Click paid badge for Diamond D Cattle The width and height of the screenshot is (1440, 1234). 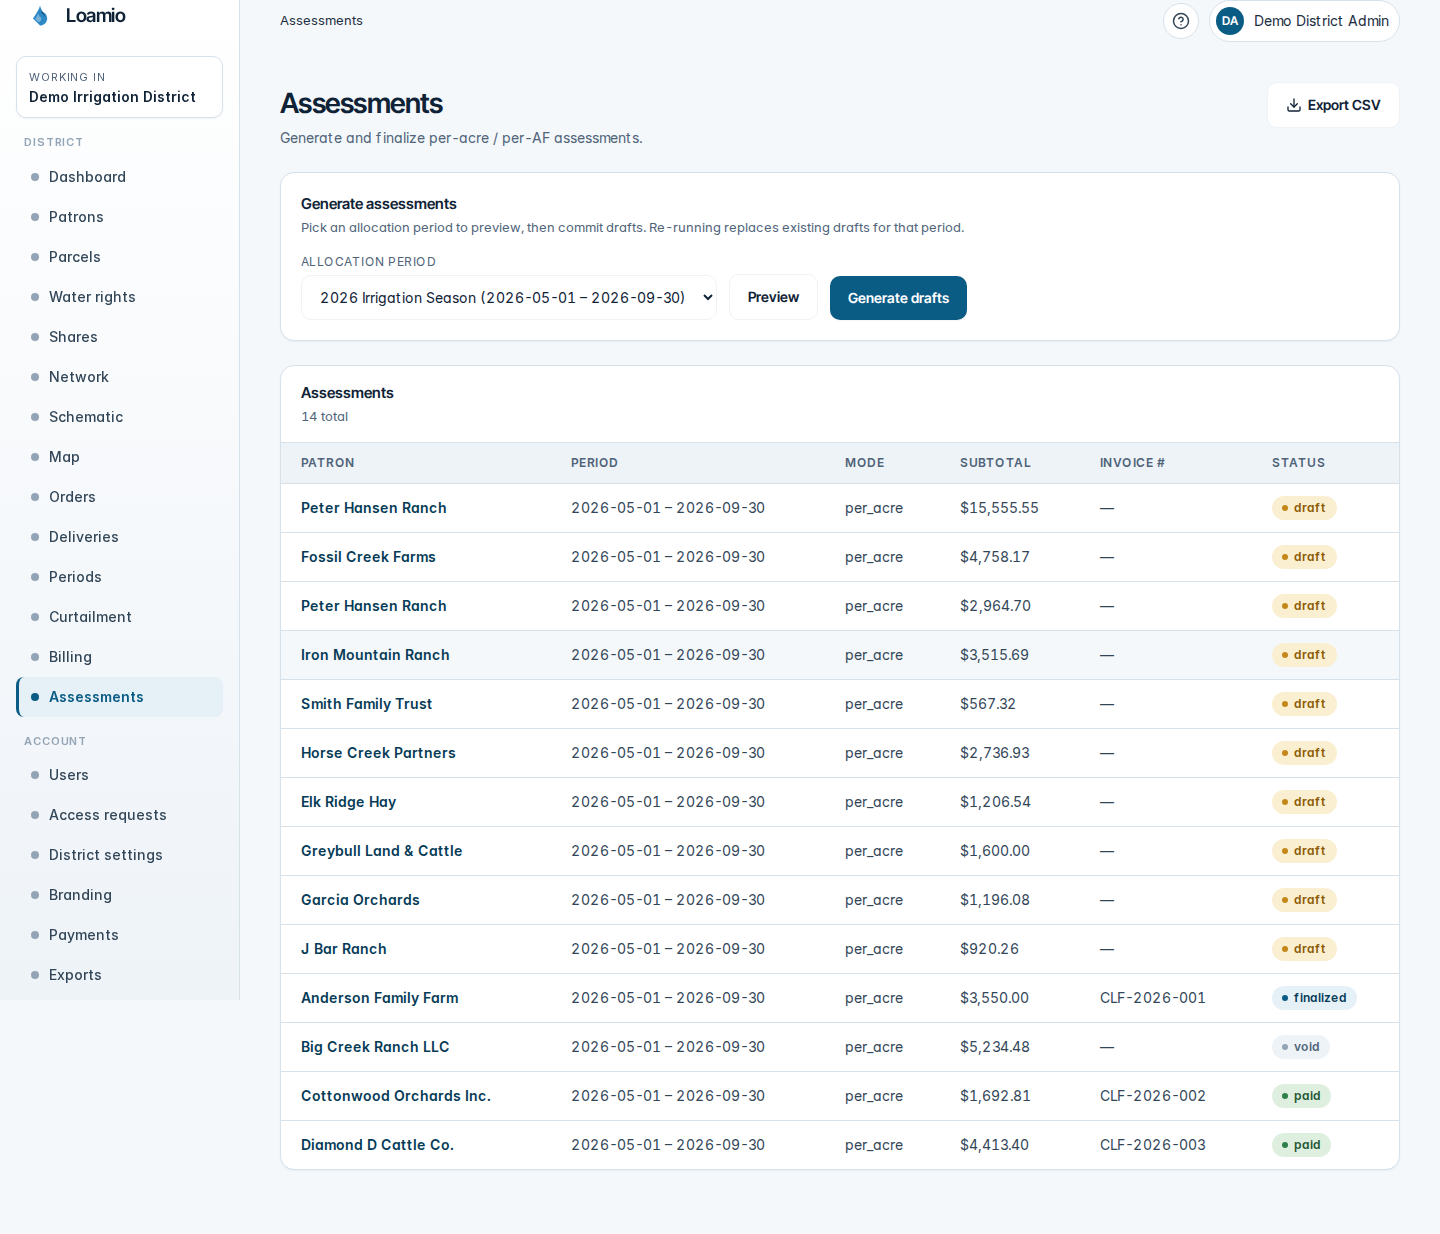coord(1301,1145)
